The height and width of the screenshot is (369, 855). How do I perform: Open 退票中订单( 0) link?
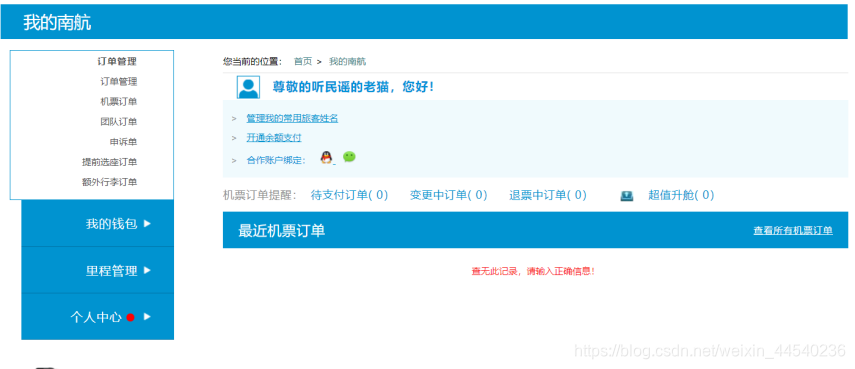pos(548,195)
